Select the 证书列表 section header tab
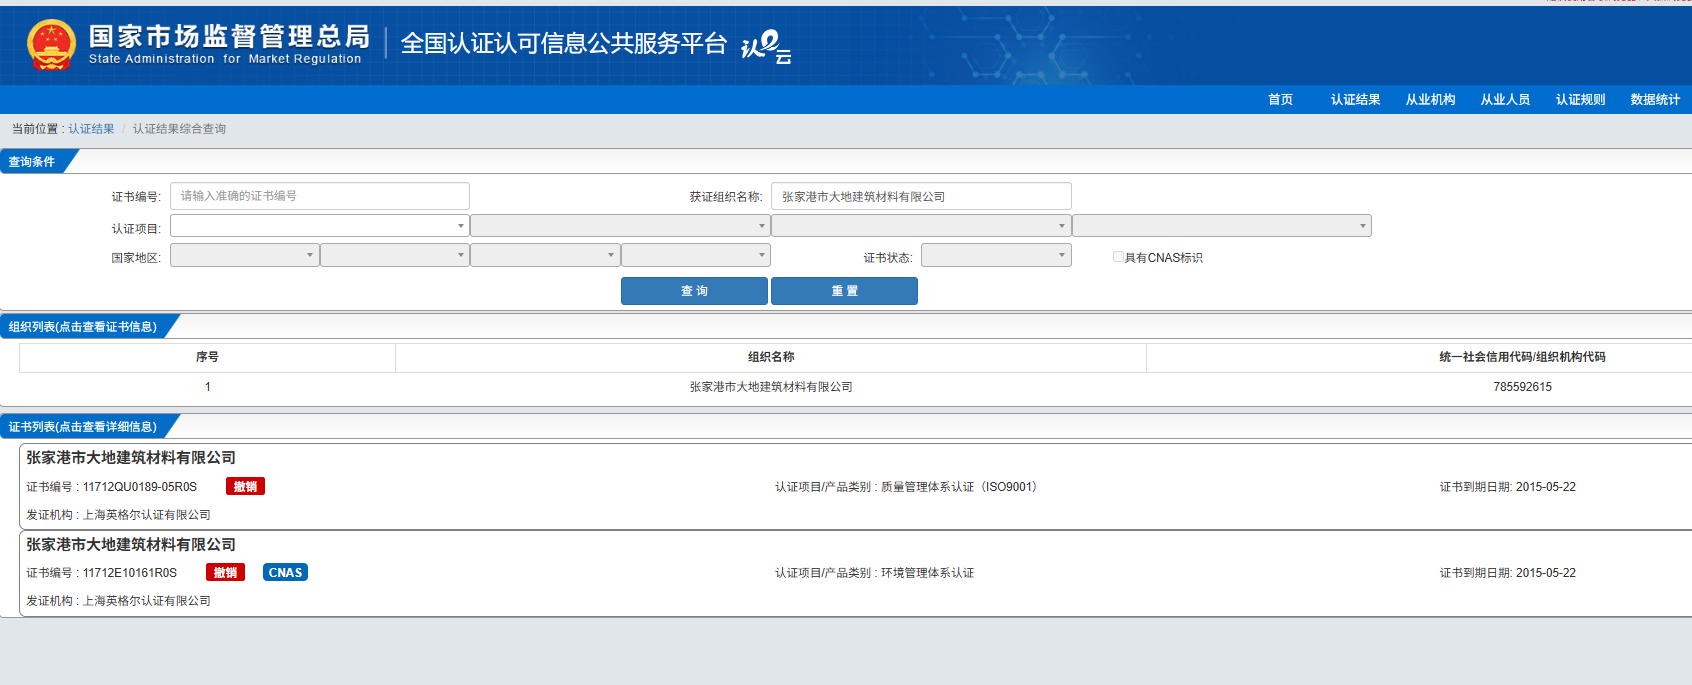Screen dimensions: 1692x685 coord(83,427)
